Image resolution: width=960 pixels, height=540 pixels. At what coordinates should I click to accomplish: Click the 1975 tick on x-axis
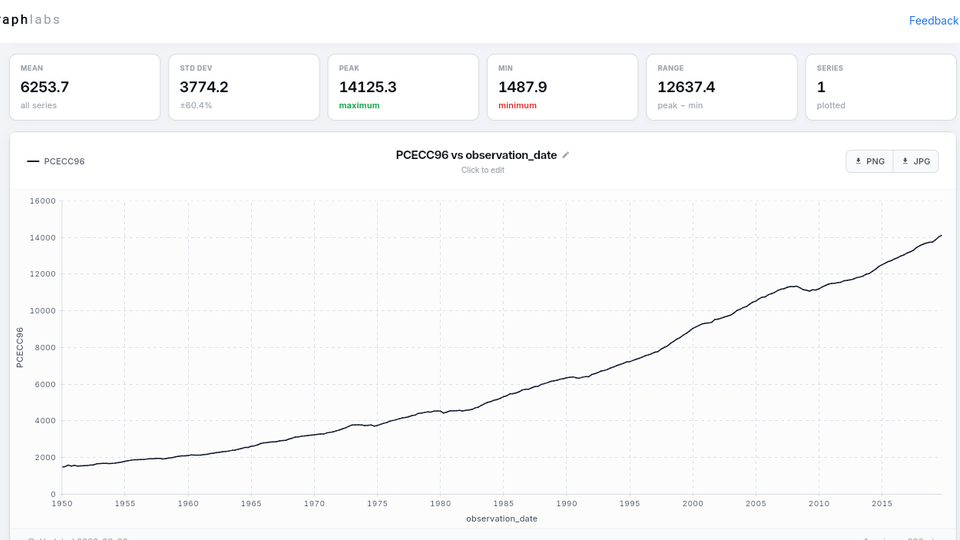click(376, 504)
